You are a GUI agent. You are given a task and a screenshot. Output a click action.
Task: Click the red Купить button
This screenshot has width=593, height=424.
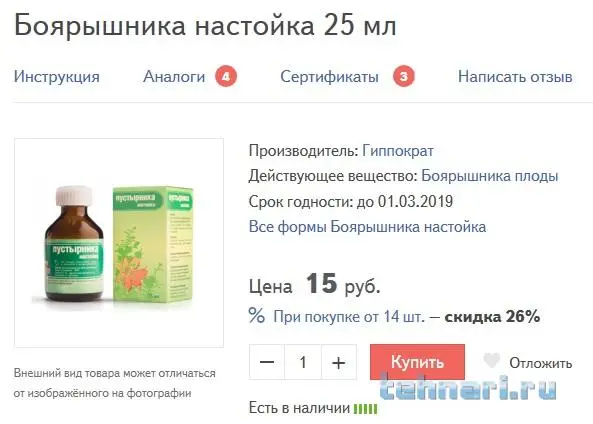(418, 362)
